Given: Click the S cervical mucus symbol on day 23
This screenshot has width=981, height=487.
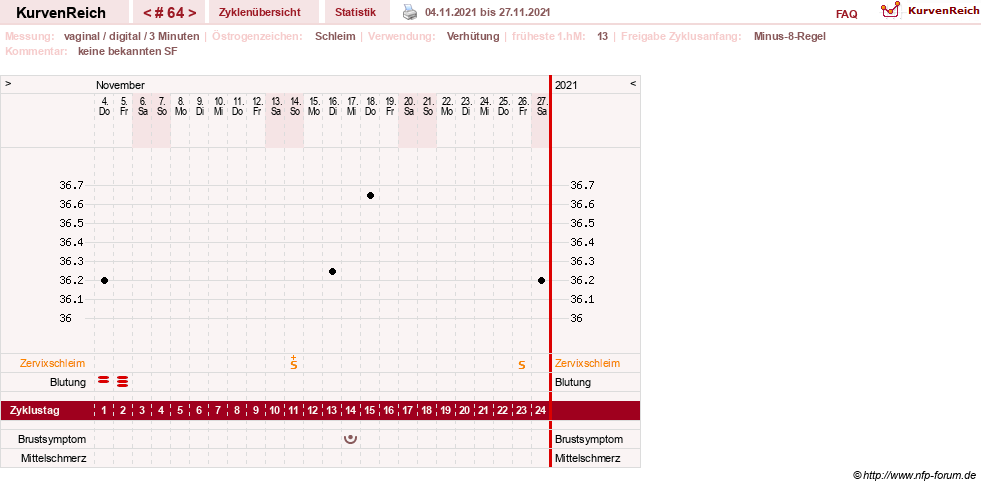Looking at the screenshot, I should [x=522, y=365].
